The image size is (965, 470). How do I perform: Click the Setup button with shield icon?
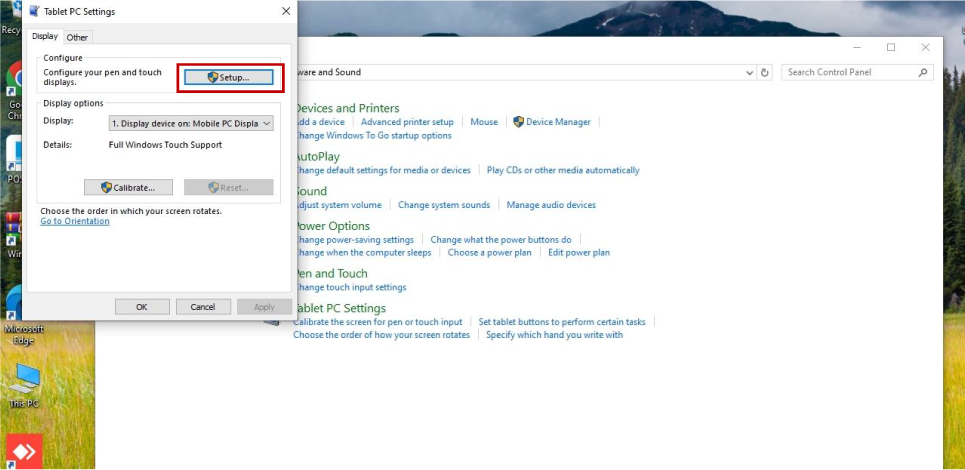[x=229, y=77]
